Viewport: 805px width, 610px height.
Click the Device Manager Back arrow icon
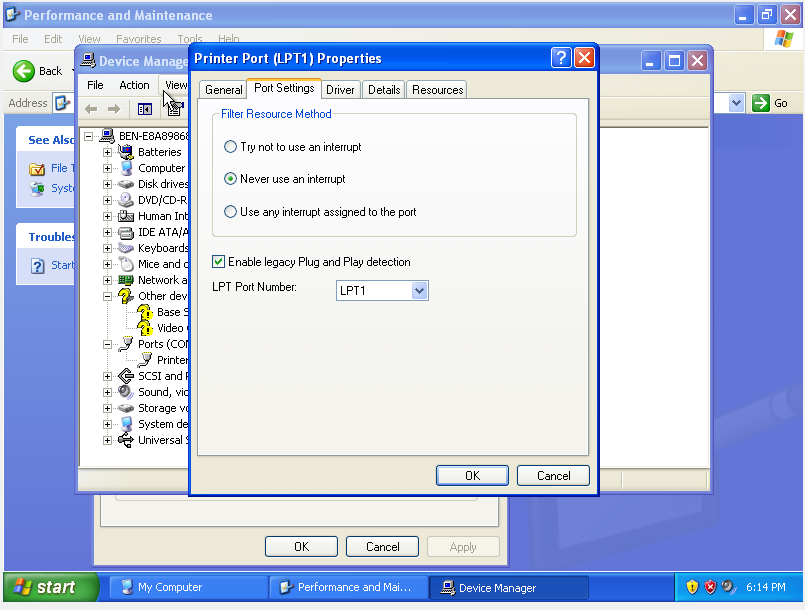91,109
